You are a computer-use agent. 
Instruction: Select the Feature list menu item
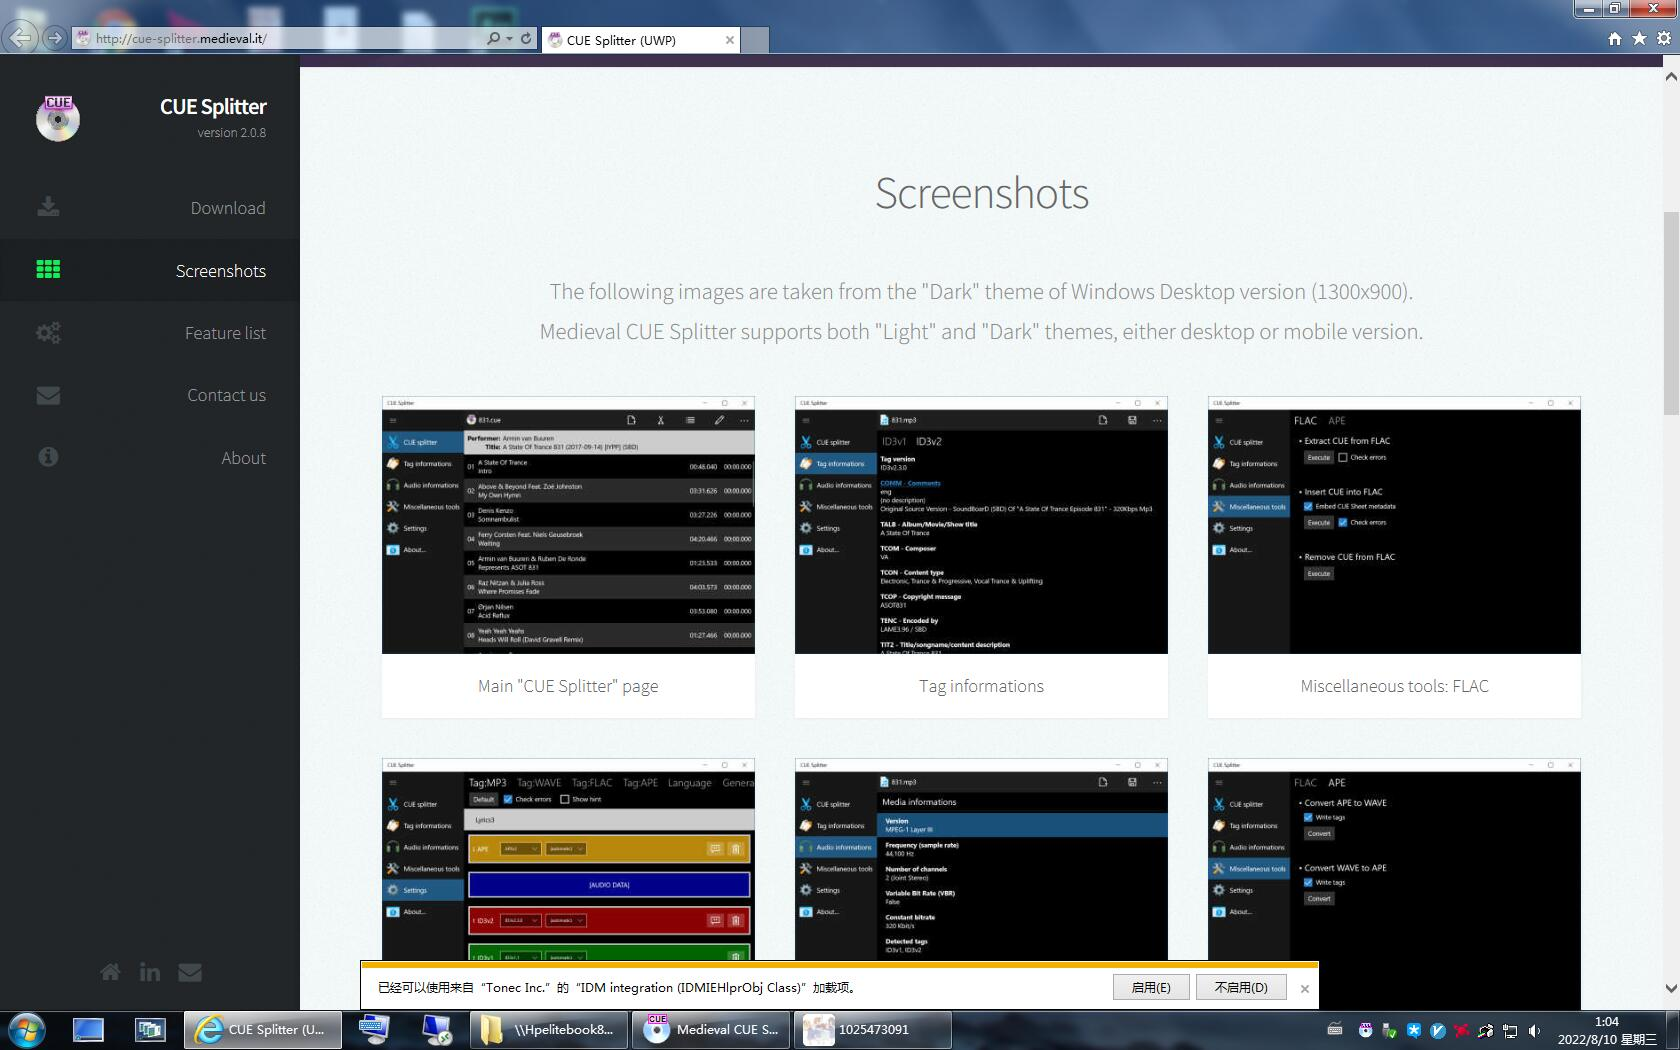(x=150, y=333)
